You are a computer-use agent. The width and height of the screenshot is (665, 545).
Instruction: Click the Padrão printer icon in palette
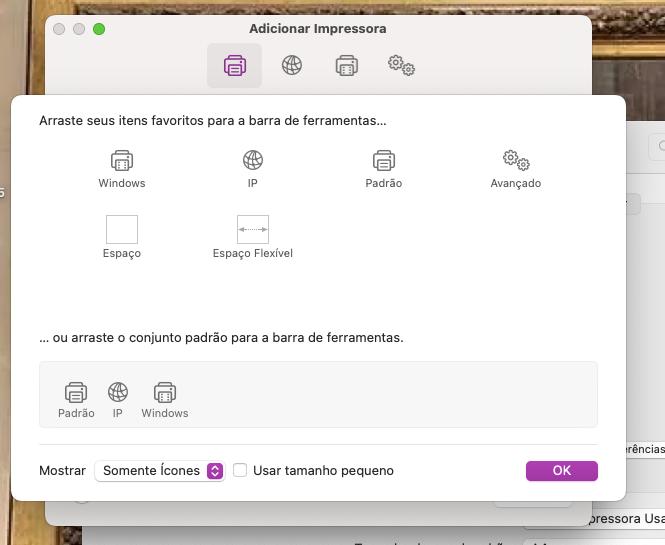pos(384,160)
